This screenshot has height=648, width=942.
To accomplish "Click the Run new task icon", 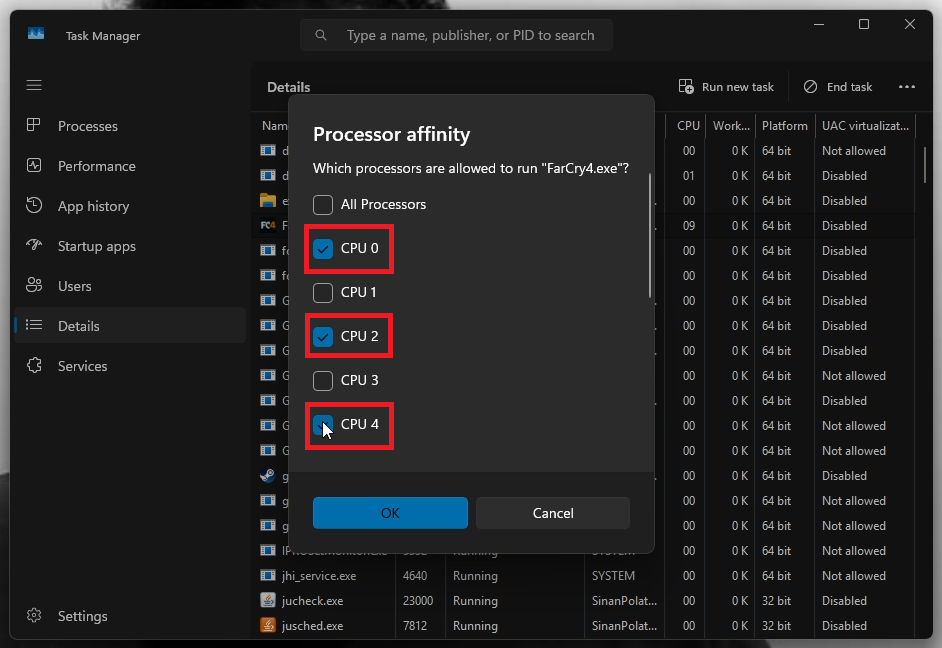I will [686, 86].
